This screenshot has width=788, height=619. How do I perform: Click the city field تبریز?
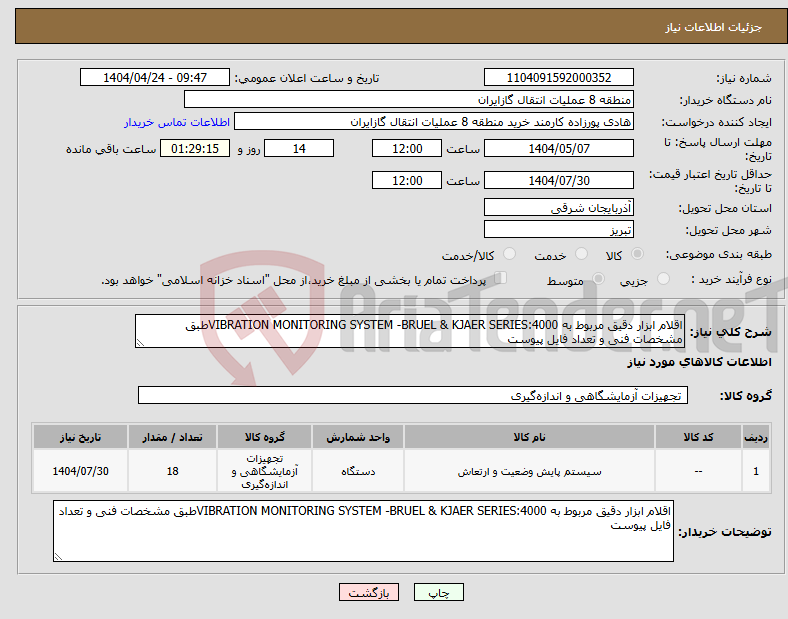pyautogui.click(x=558, y=229)
